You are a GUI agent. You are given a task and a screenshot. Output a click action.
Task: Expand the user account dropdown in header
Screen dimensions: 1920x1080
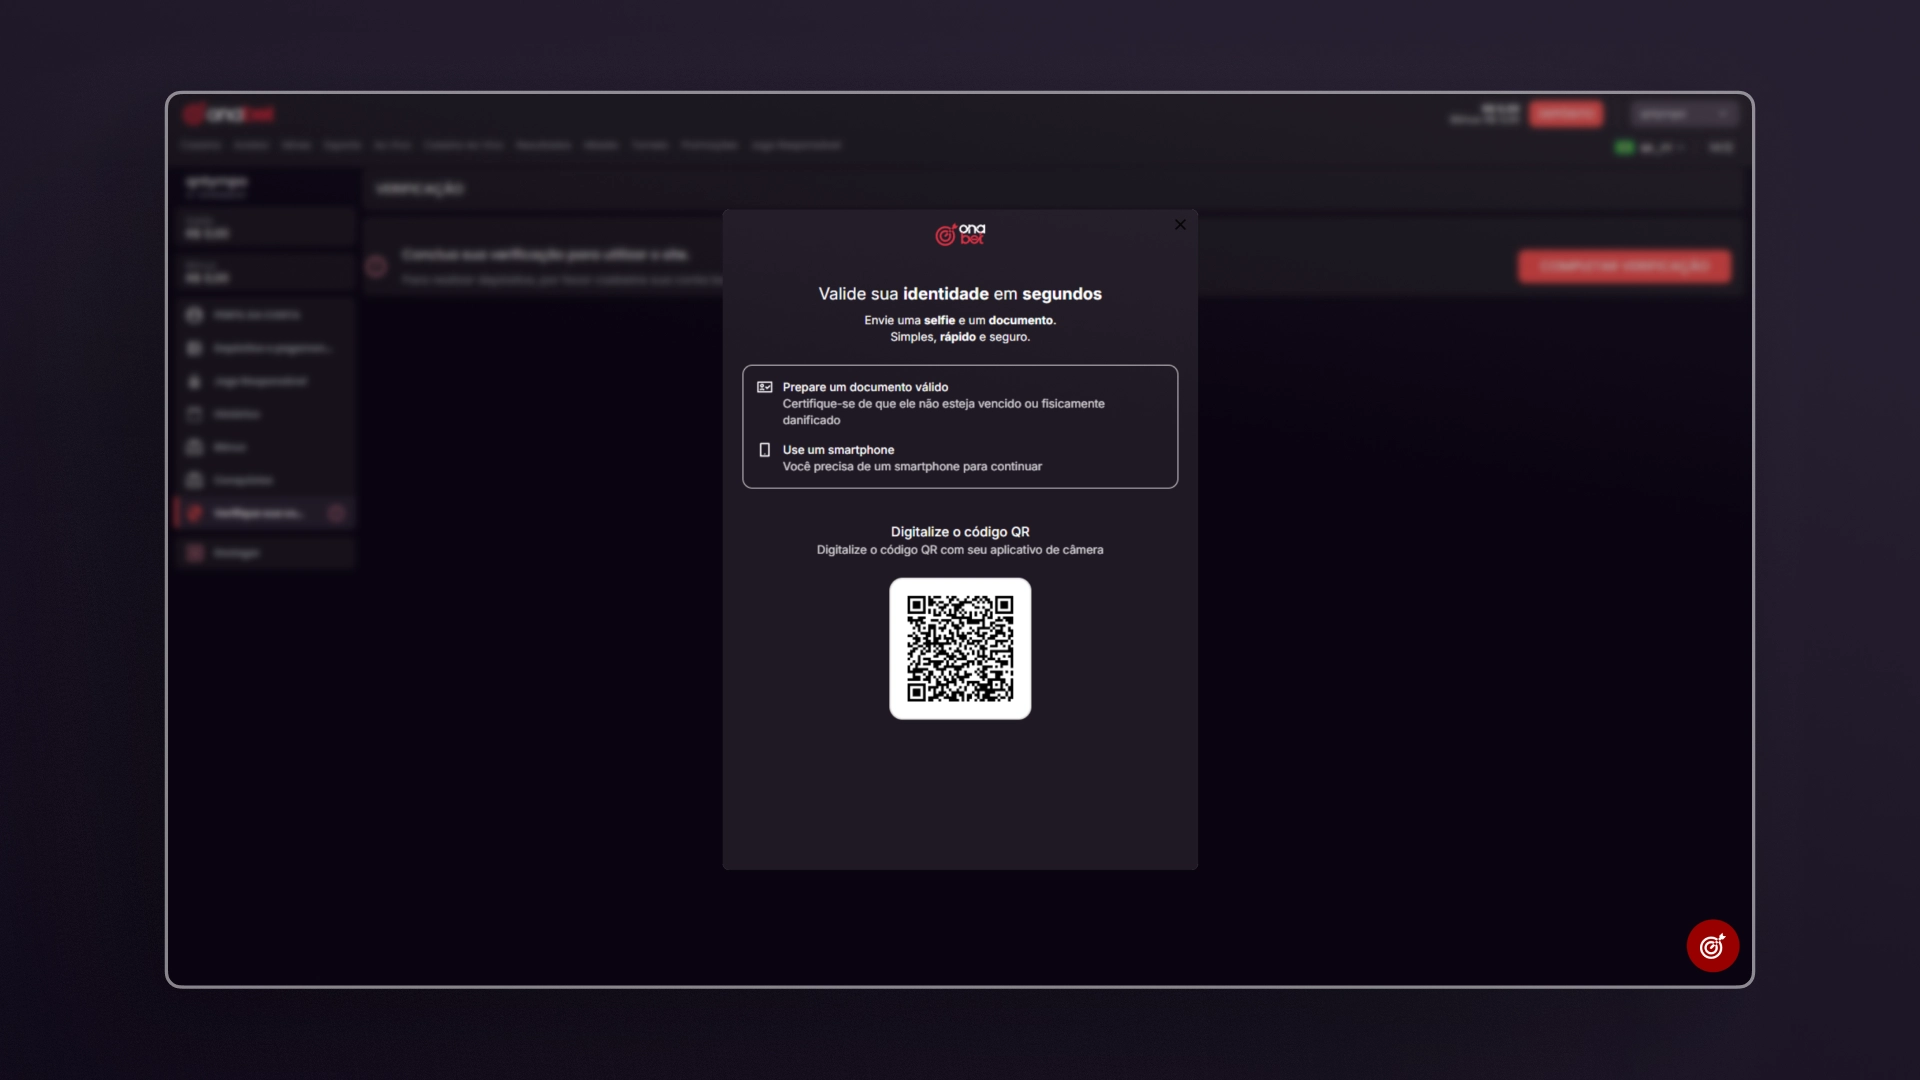point(1684,114)
